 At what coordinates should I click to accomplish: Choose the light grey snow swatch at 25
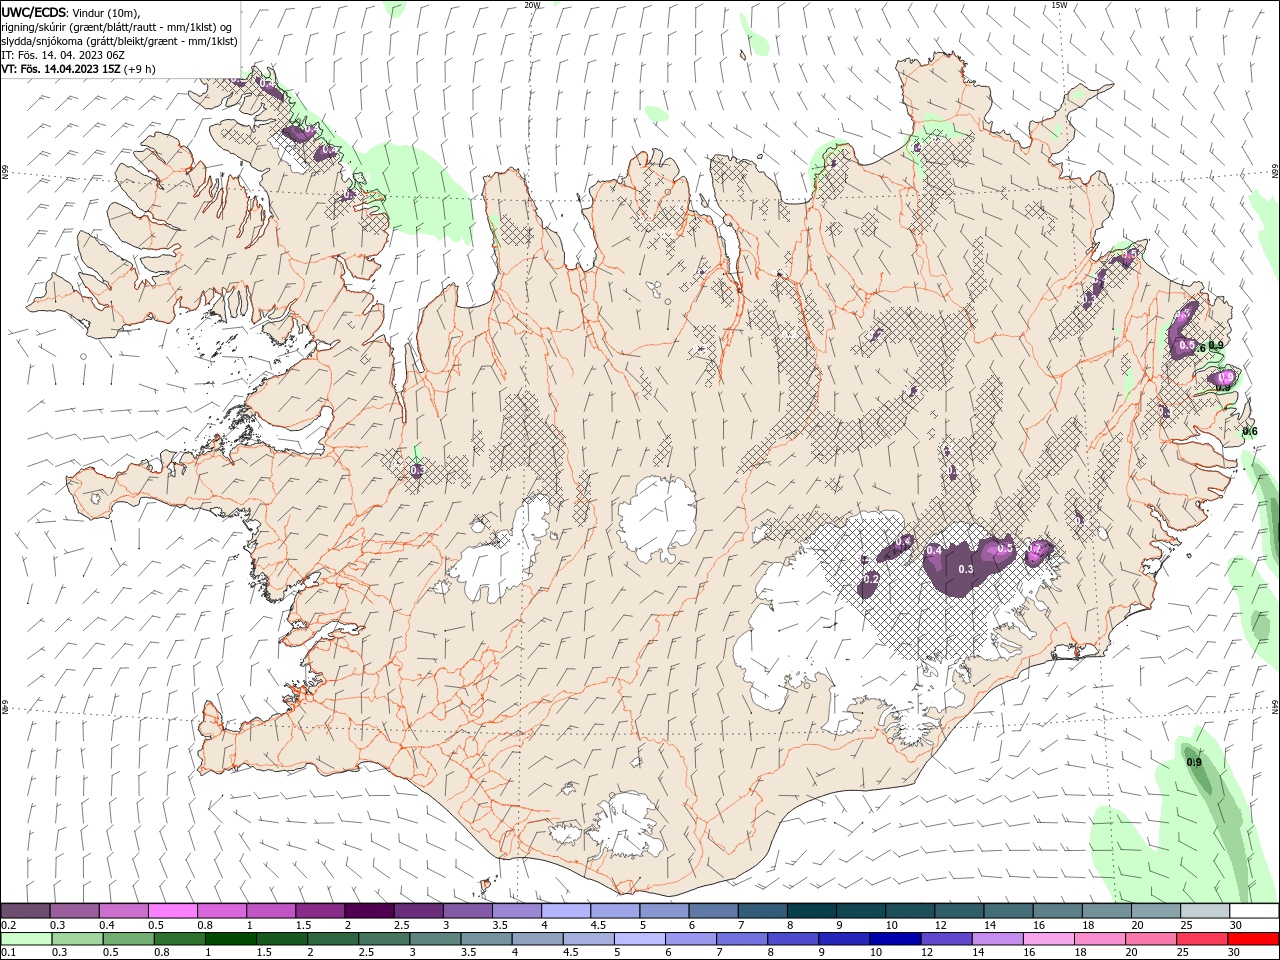click(1204, 911)
